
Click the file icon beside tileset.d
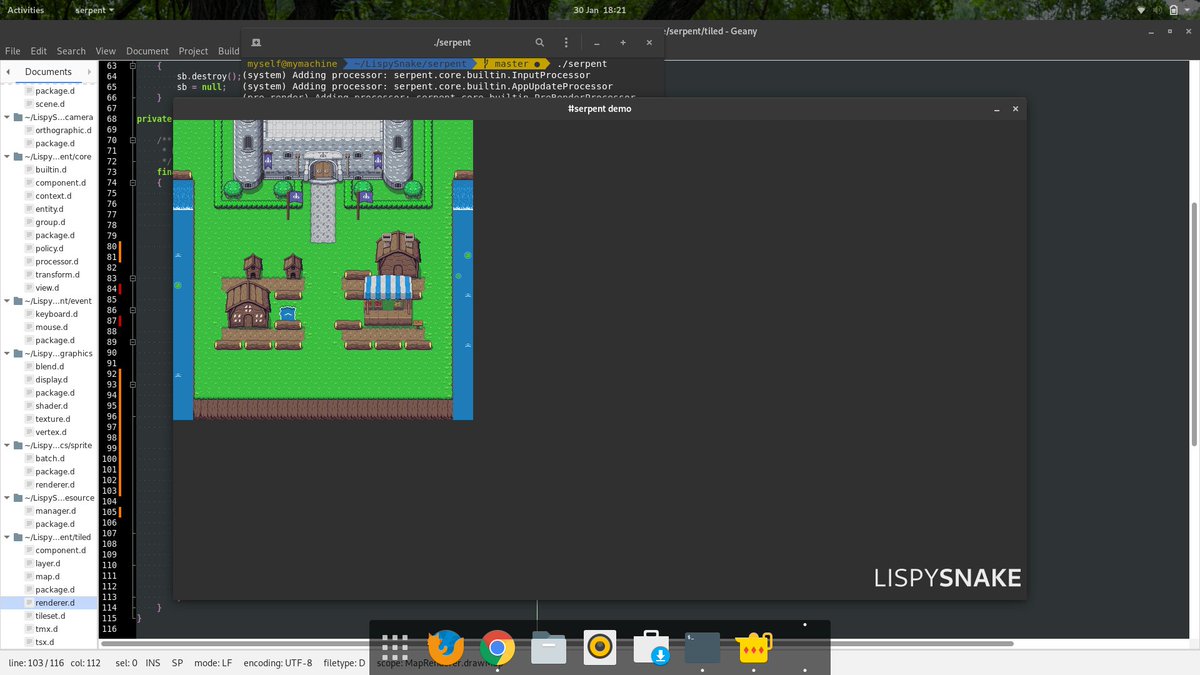coord(27,616)
